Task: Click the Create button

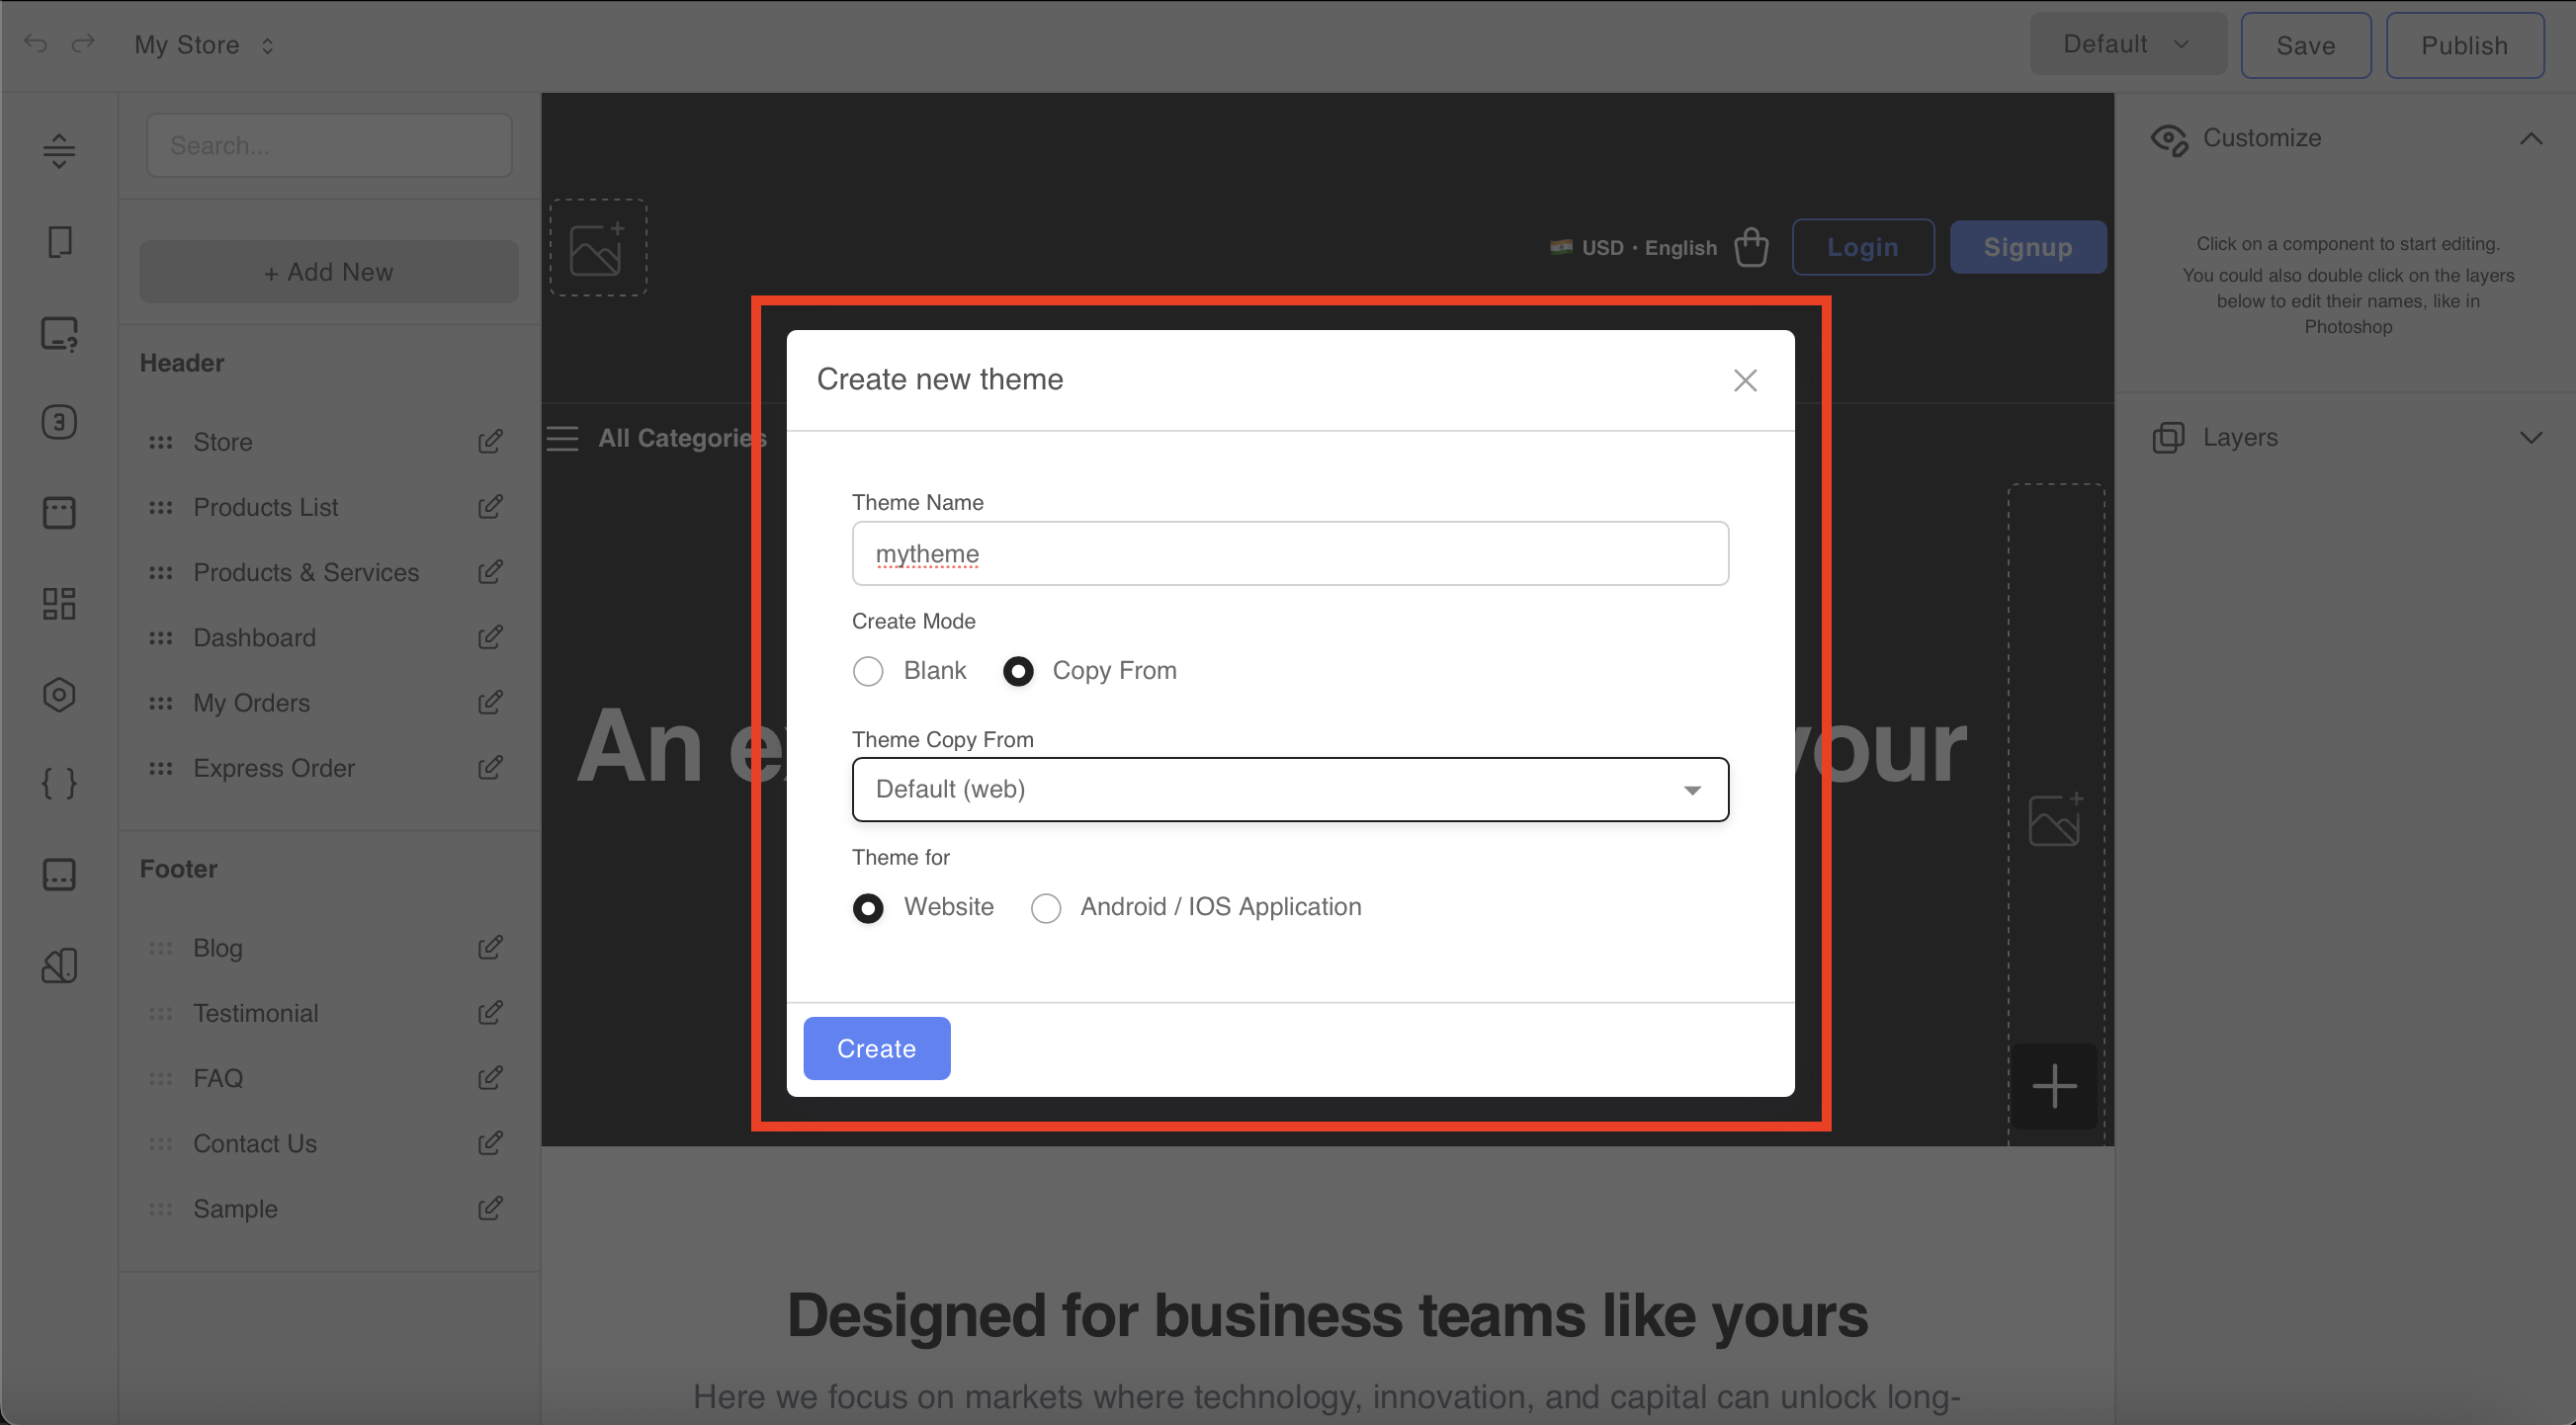Action: (876, 1048)
